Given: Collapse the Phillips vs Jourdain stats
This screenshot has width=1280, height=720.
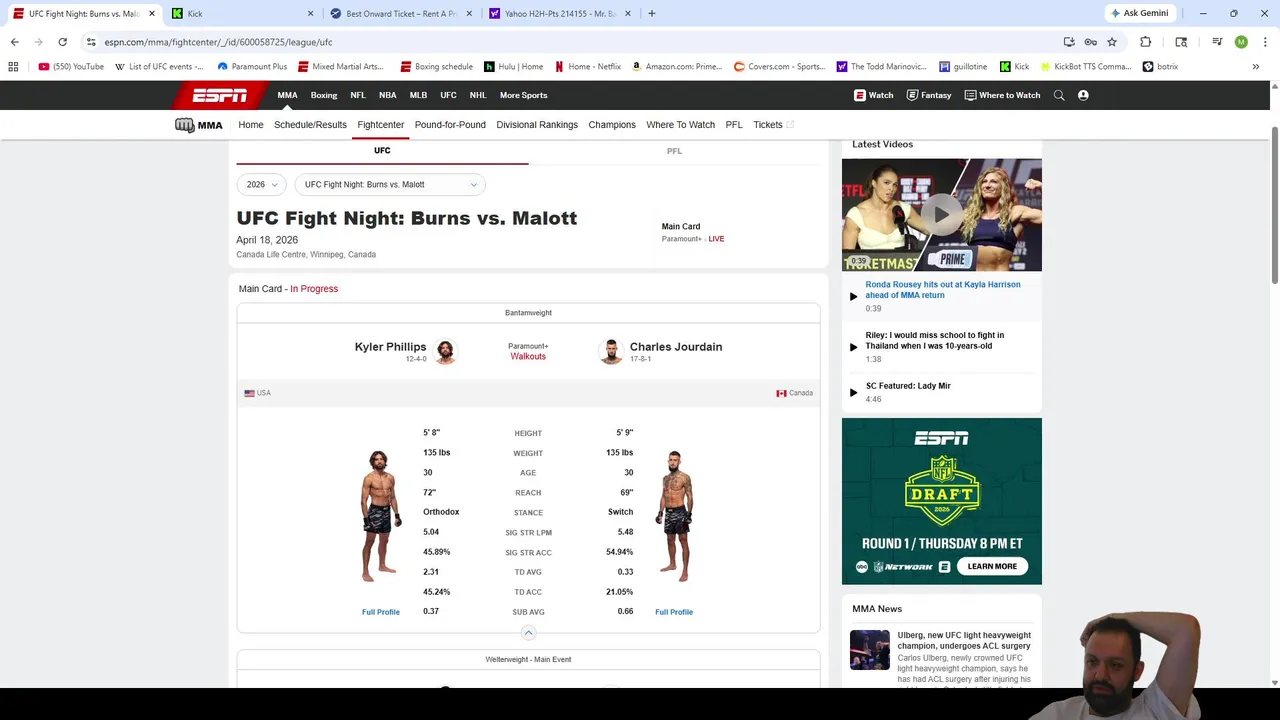Looking at the screenshot, I should (528, 633).
